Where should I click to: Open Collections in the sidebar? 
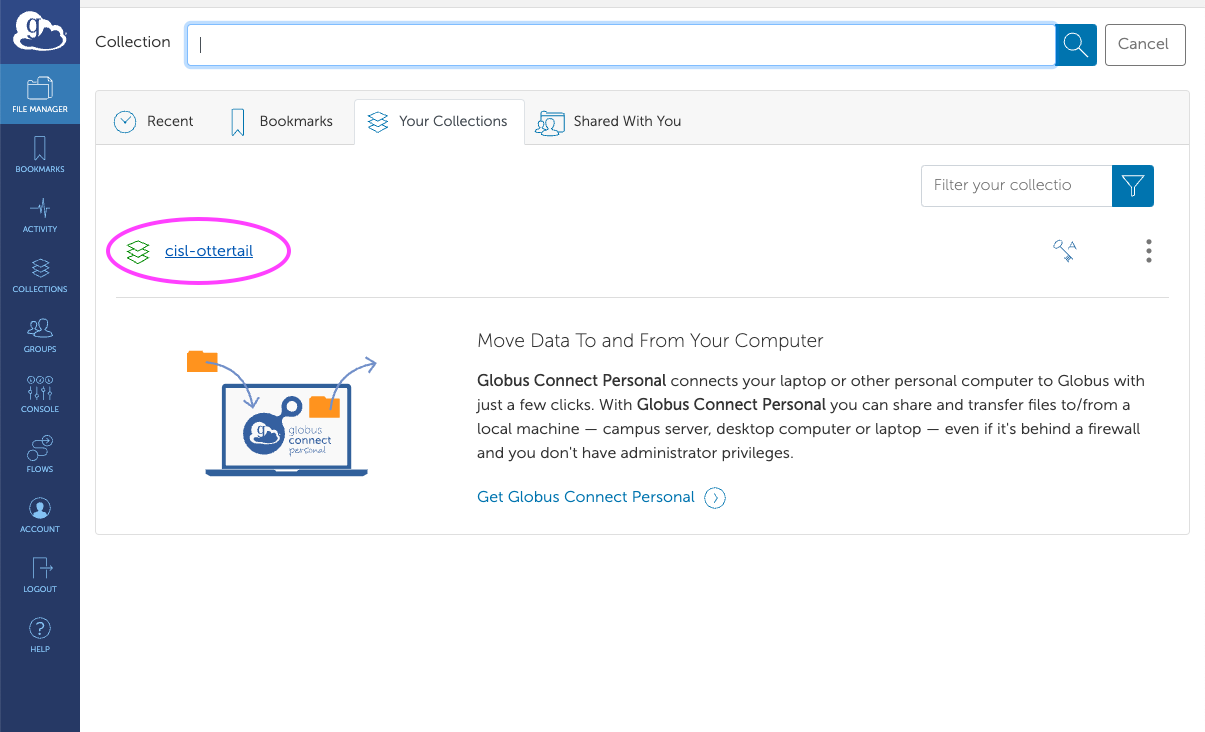40,274
